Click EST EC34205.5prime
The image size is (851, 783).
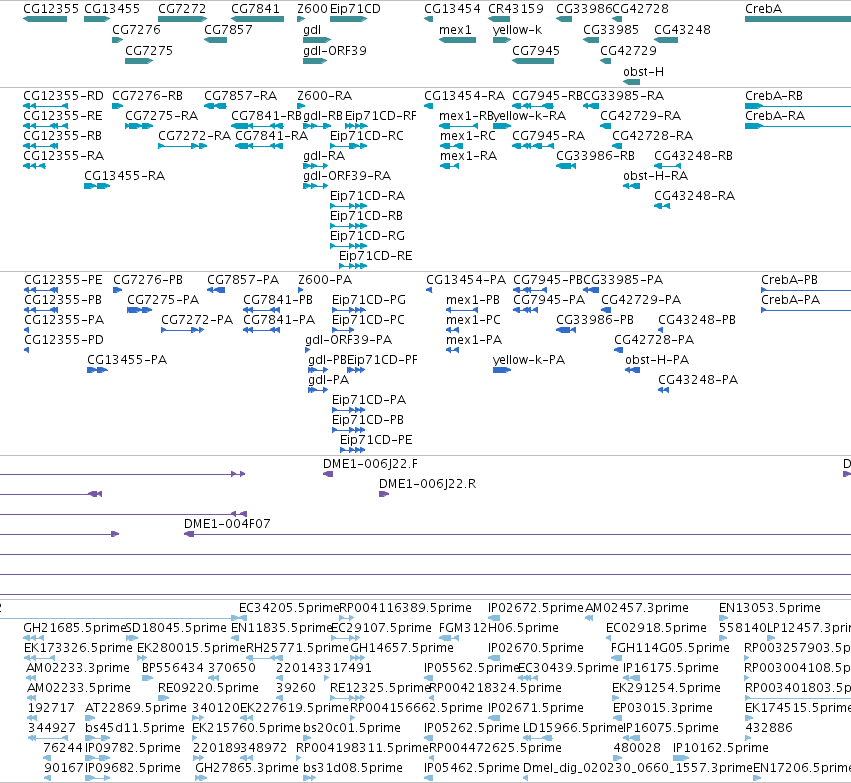point(289,608)
